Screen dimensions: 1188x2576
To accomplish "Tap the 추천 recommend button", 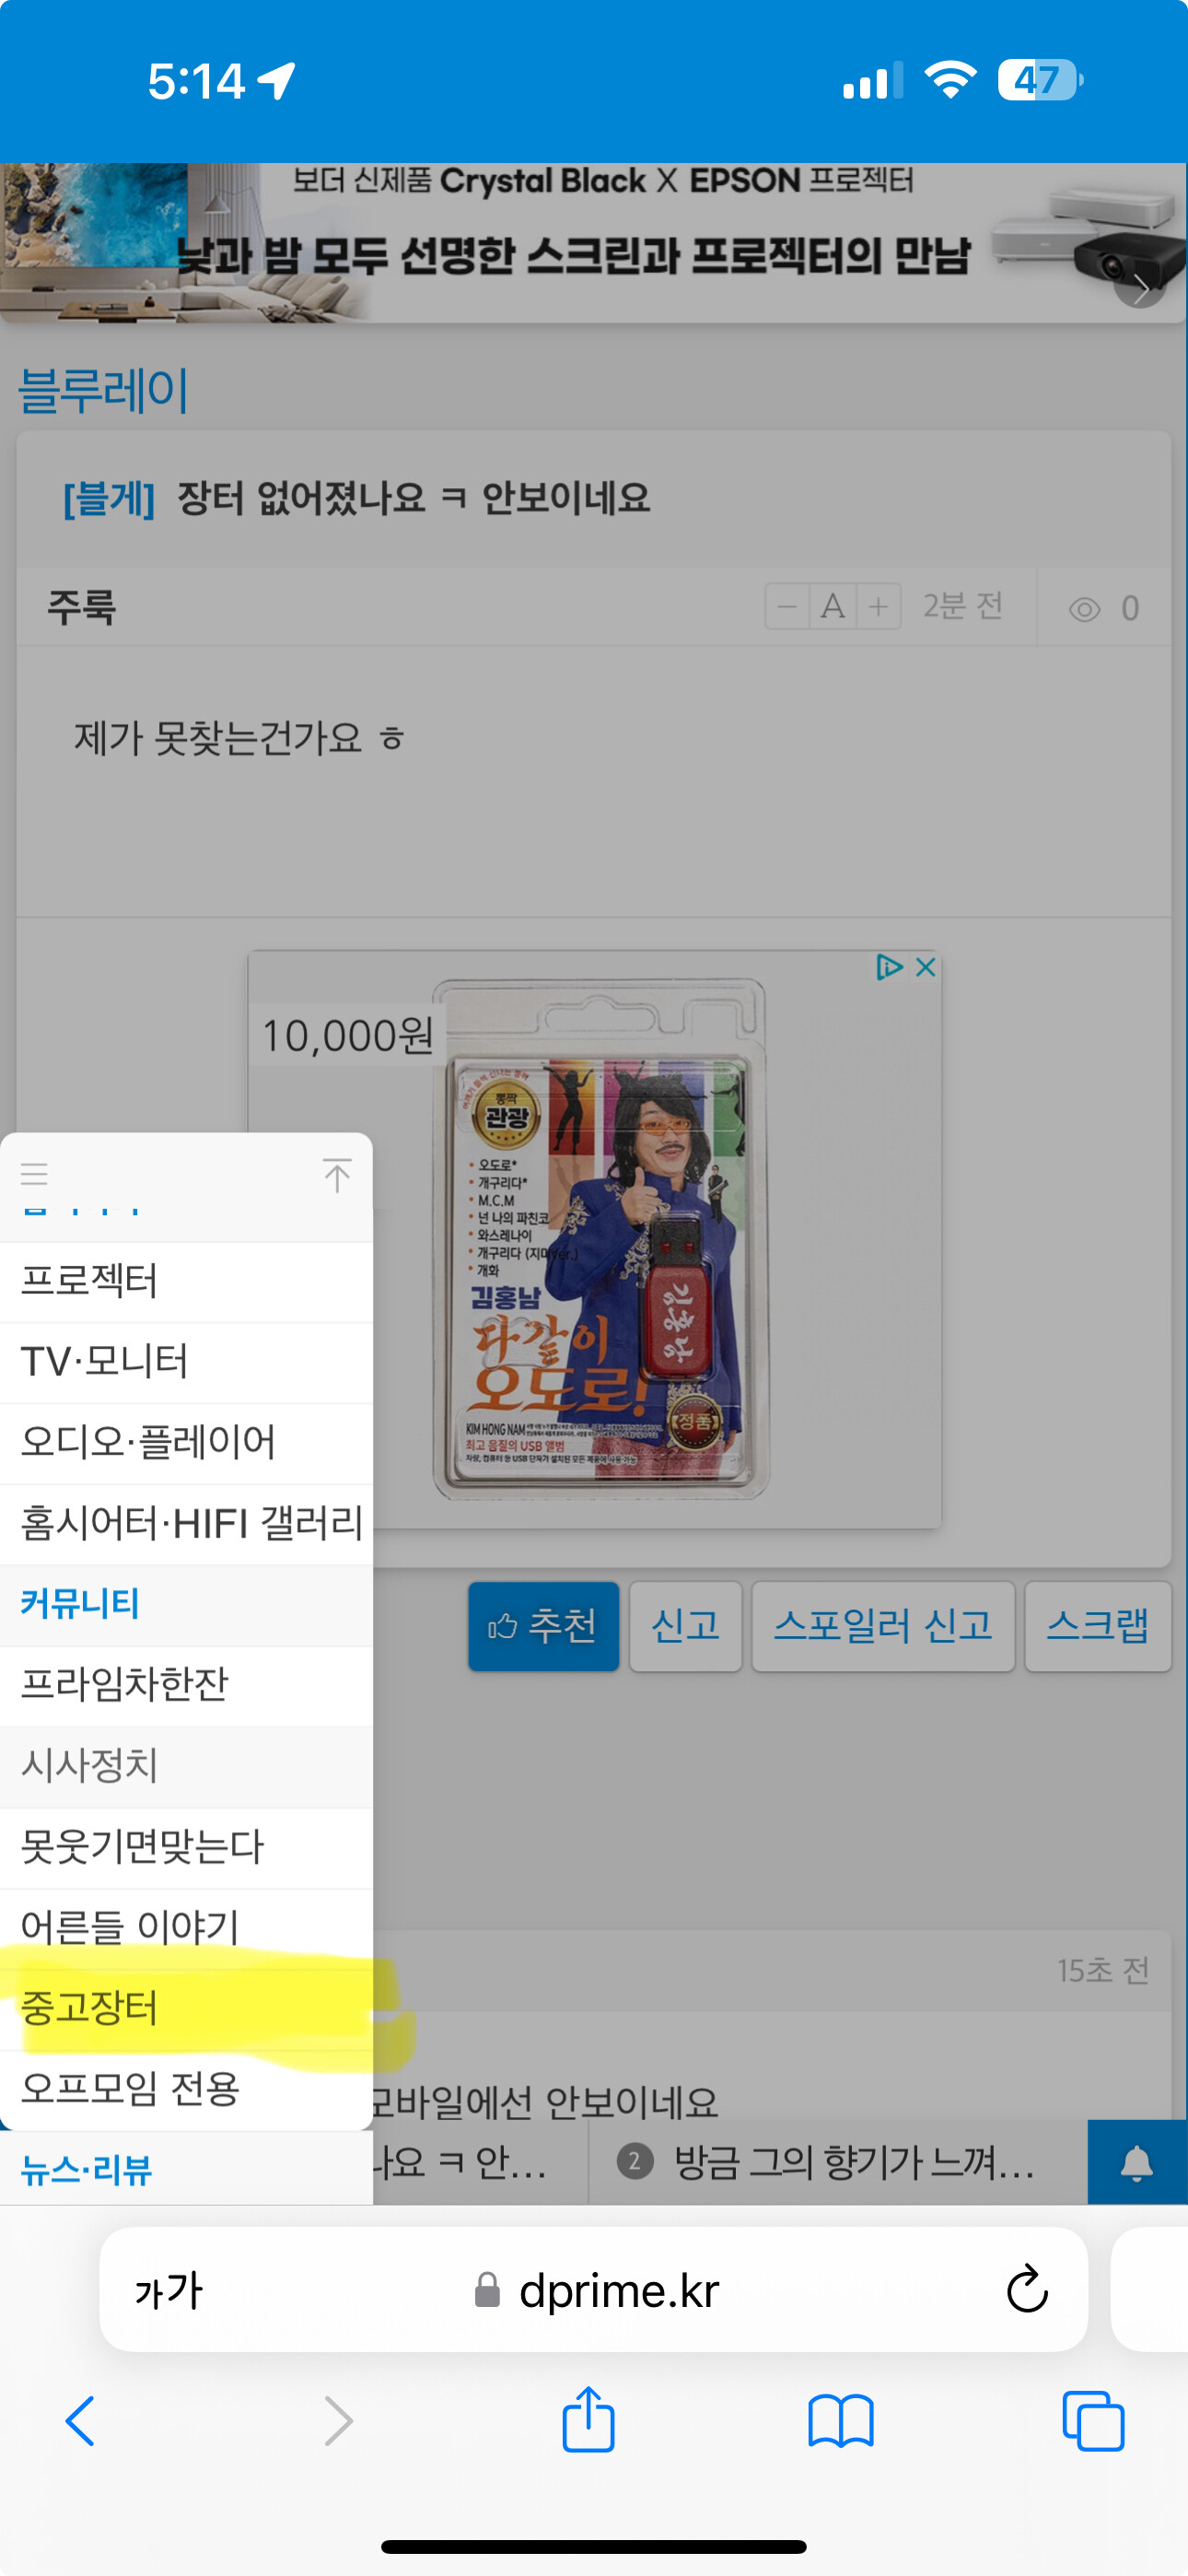I will (544, 1626).
